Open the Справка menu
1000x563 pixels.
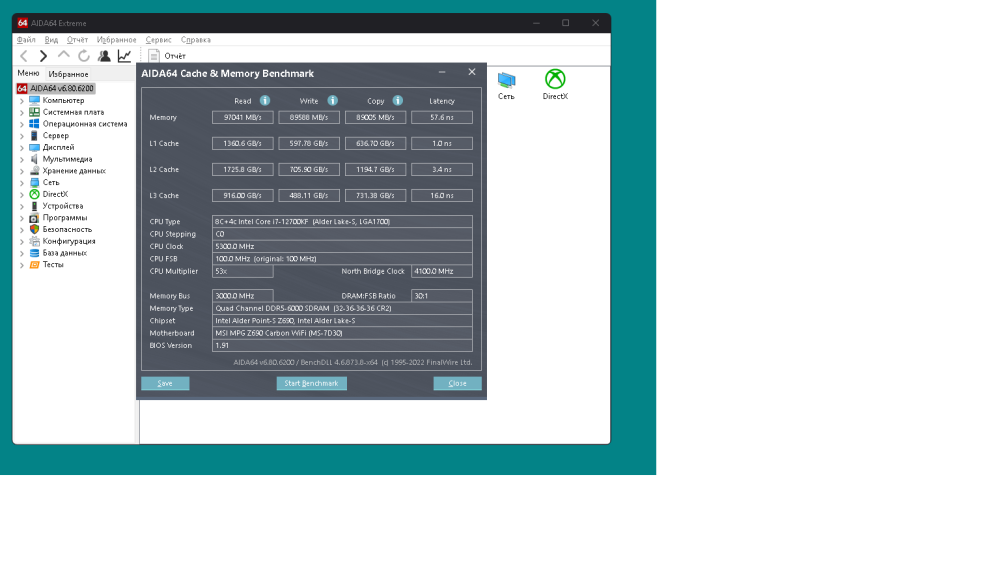click(195, 40)
